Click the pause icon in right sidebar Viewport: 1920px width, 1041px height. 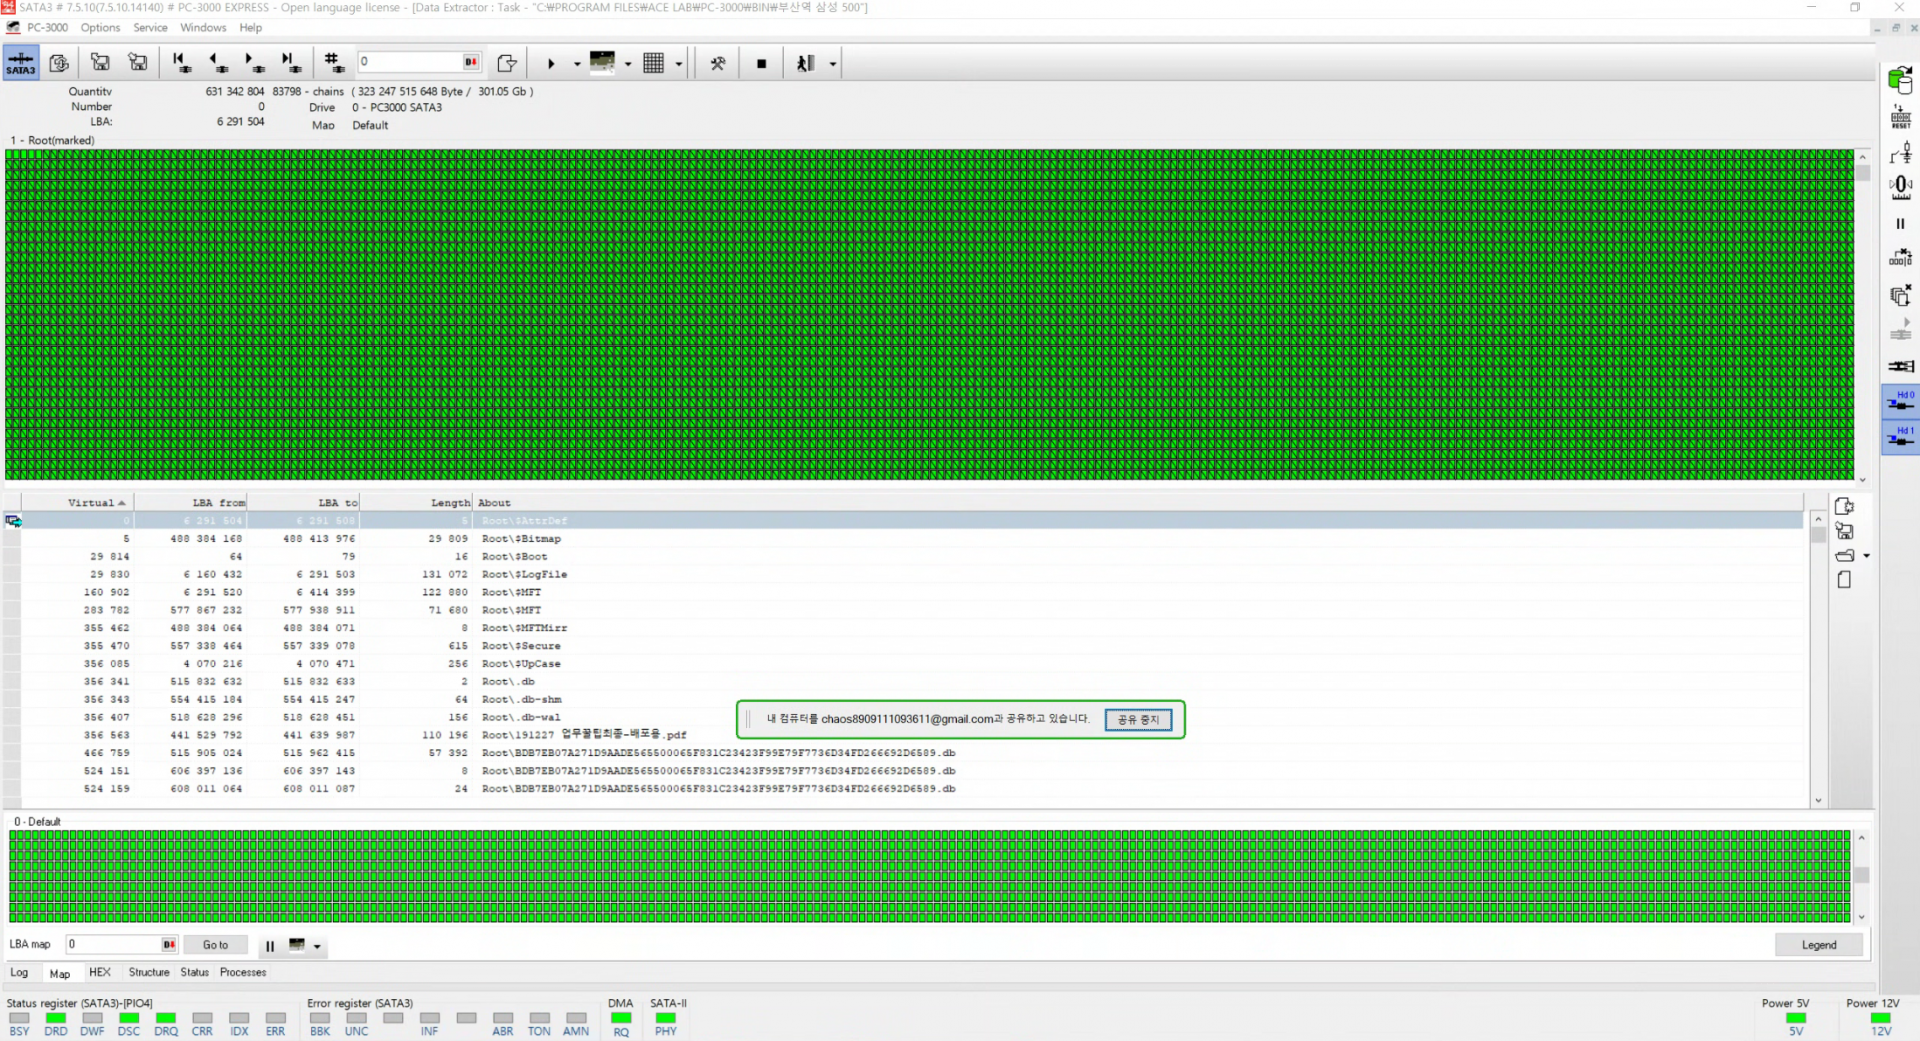[1900, 224]
